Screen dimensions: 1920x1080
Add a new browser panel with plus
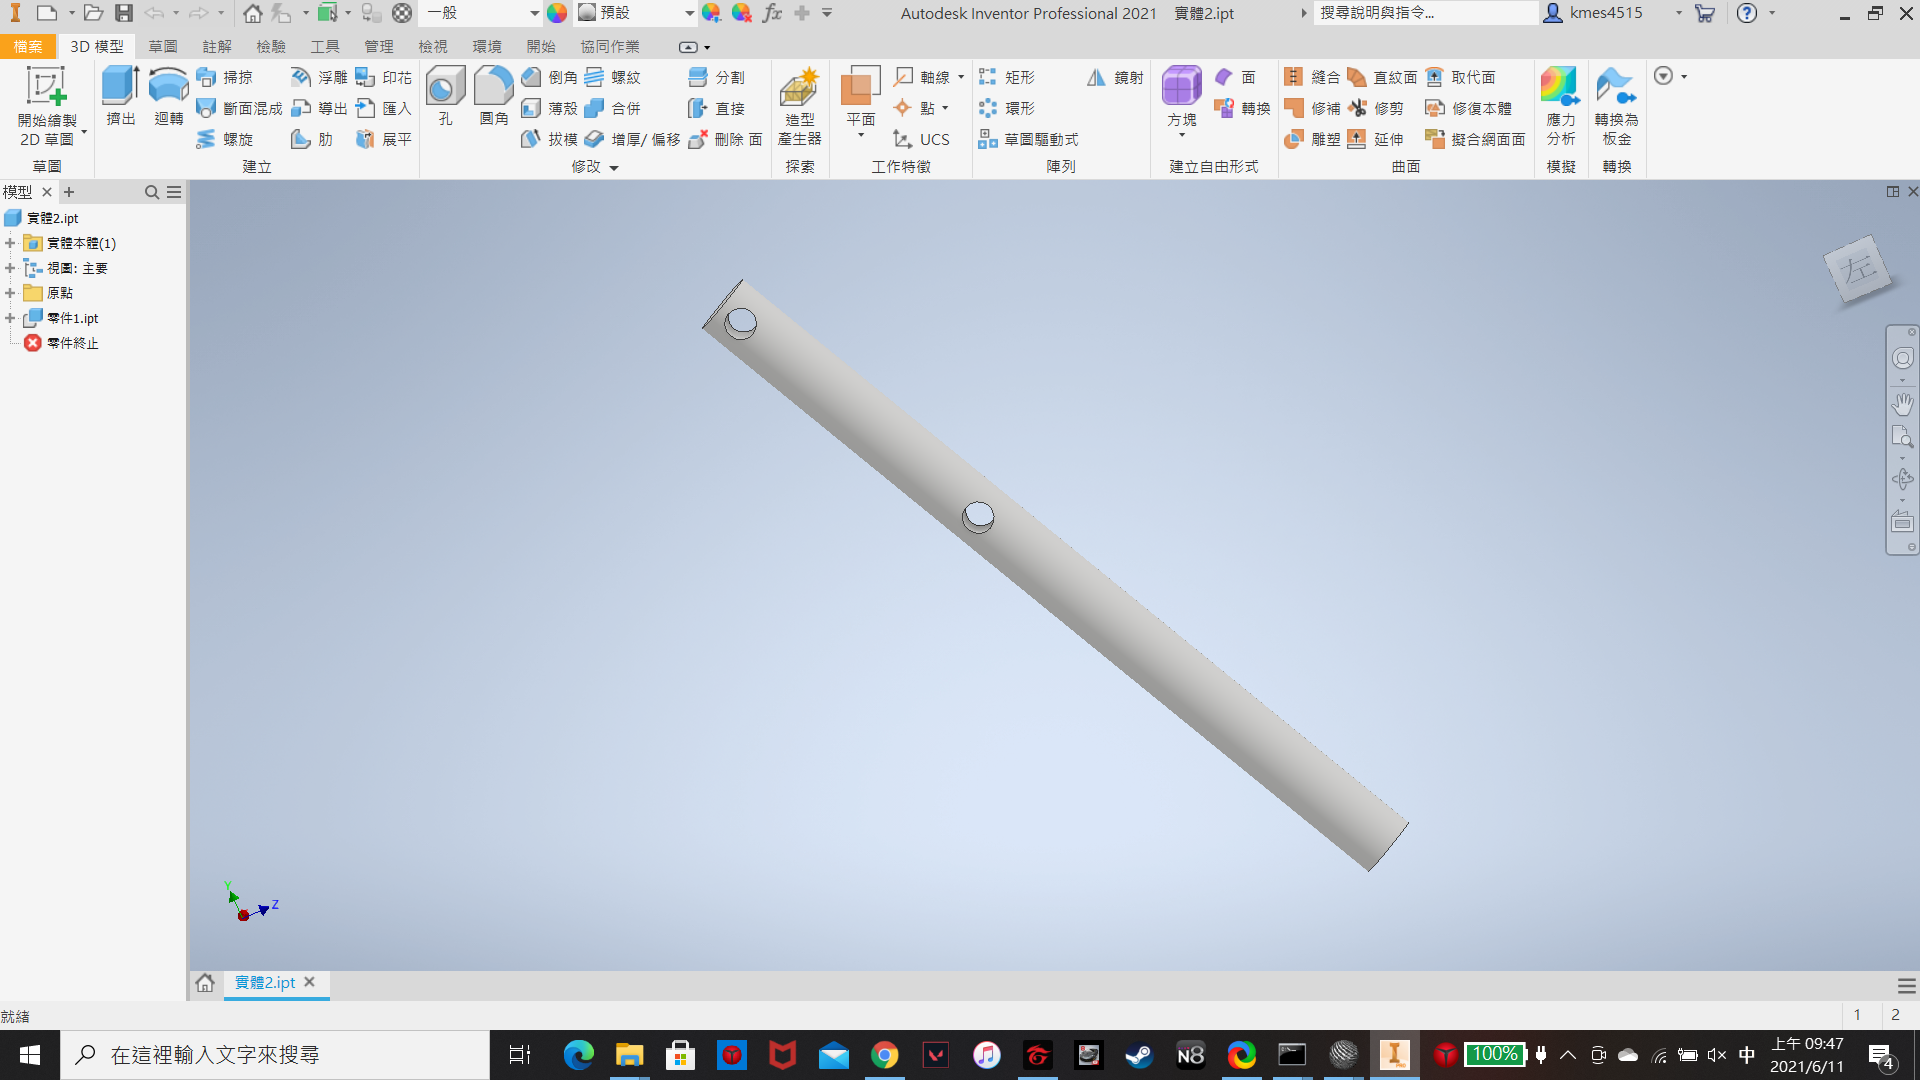(x=69, y=192)
